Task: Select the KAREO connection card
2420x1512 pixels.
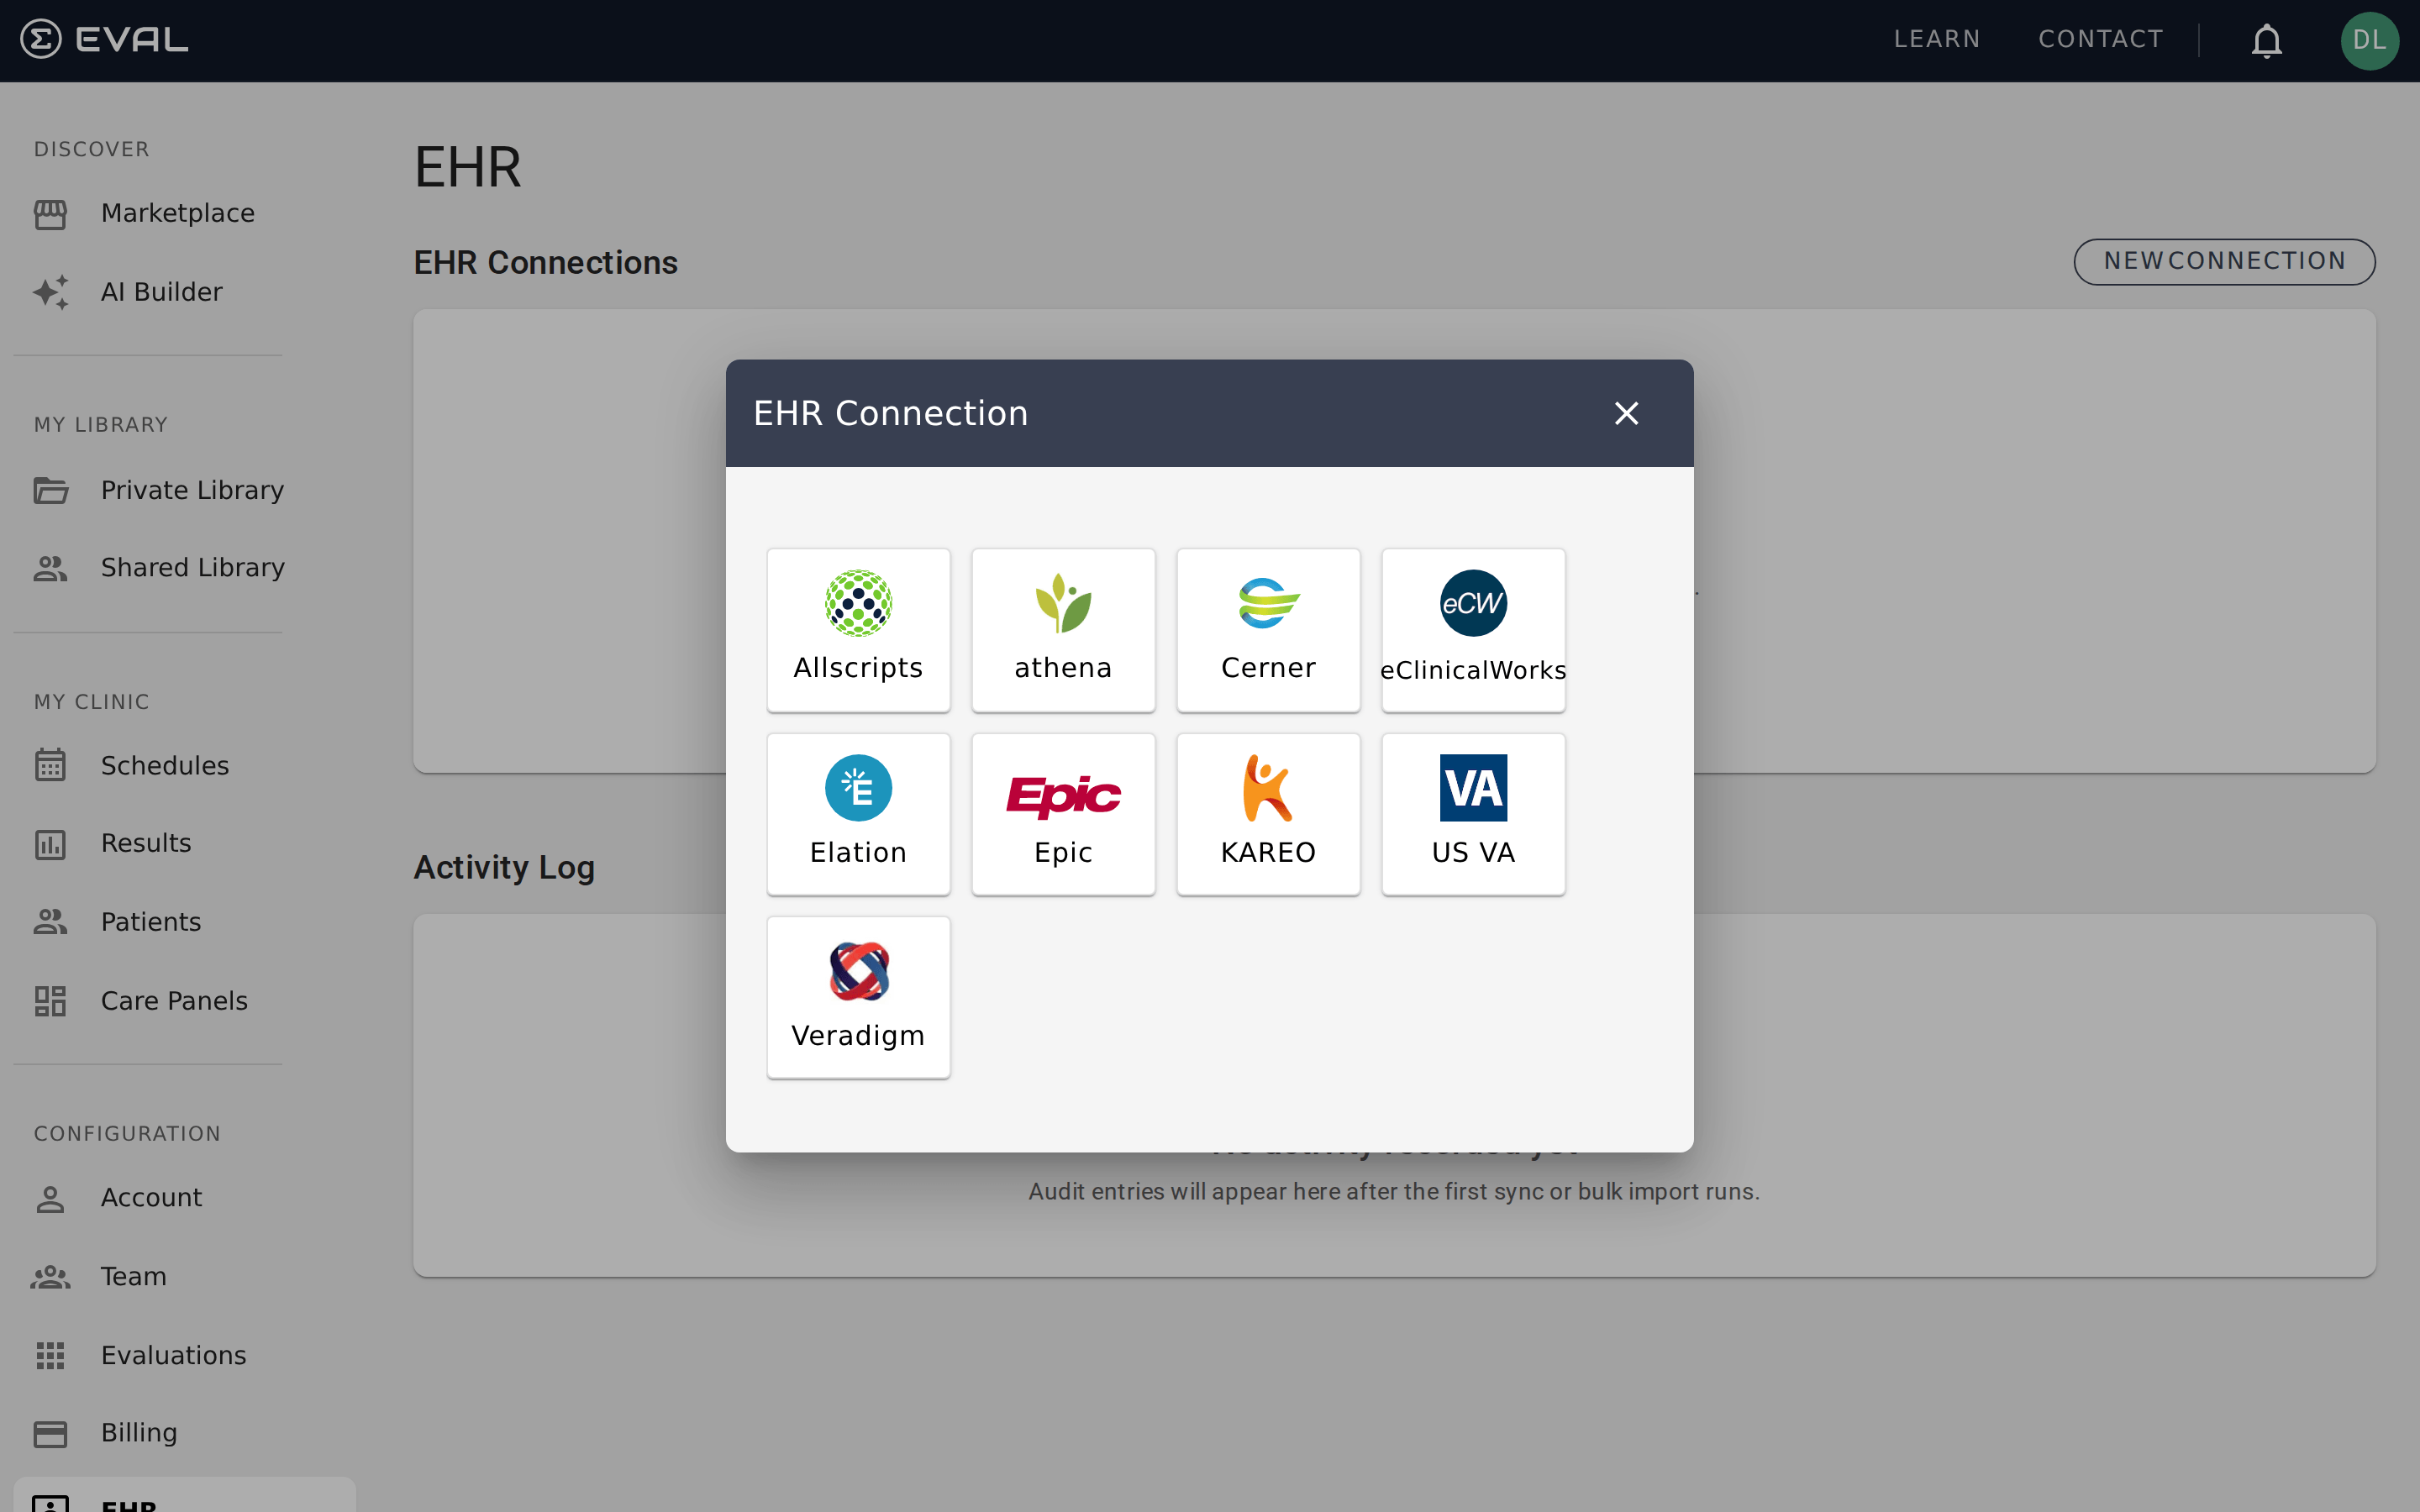Action: click(x=1268, y=814)
